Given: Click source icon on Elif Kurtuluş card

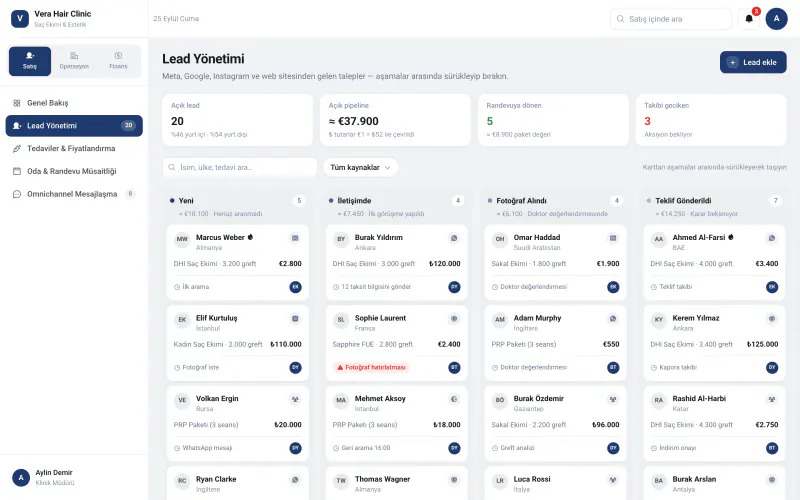Looking at the screenshot, I should click(x=295, y=319).
